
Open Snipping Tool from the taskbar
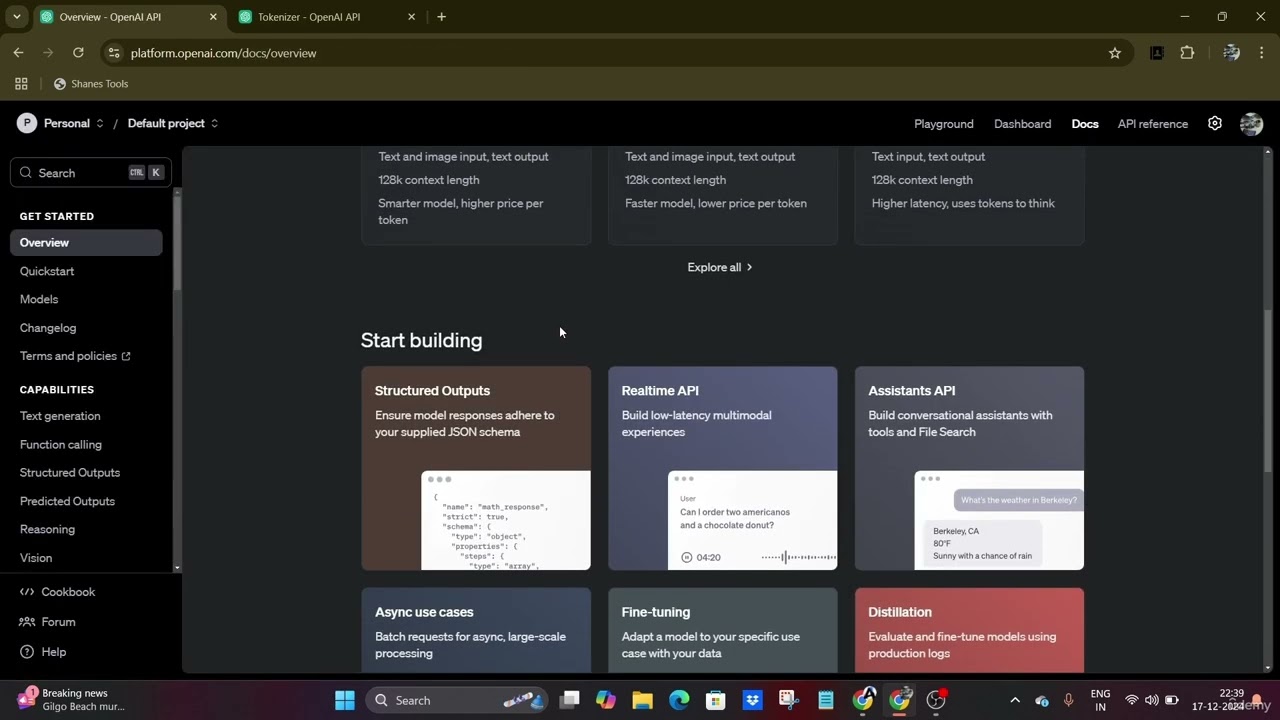click(788, 700)
